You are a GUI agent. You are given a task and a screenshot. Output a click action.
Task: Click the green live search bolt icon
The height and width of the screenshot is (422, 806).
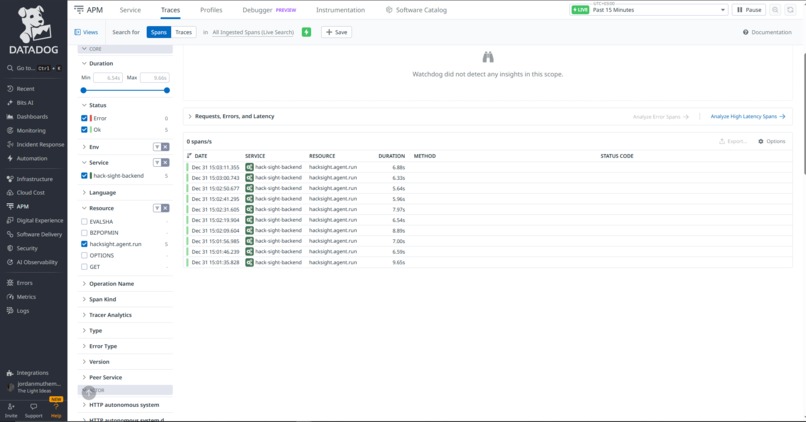point(306,32)
